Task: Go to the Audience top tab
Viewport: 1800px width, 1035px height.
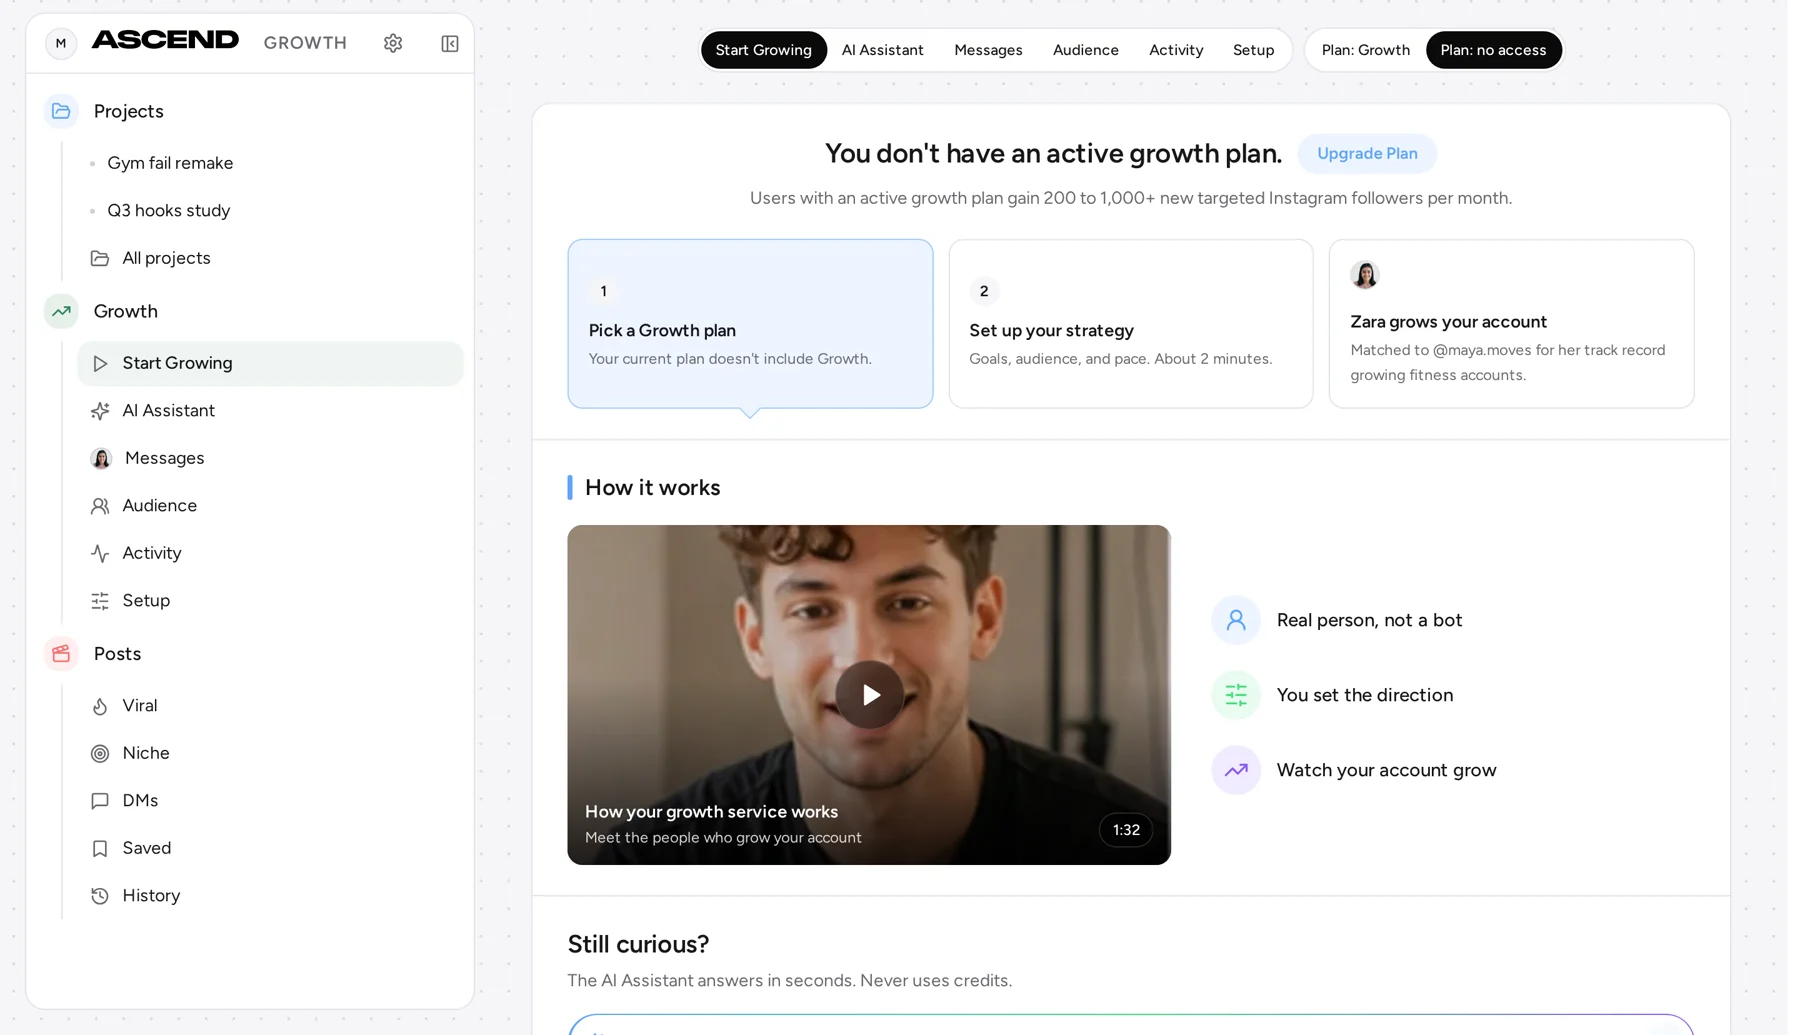Action: (1086, 50)
